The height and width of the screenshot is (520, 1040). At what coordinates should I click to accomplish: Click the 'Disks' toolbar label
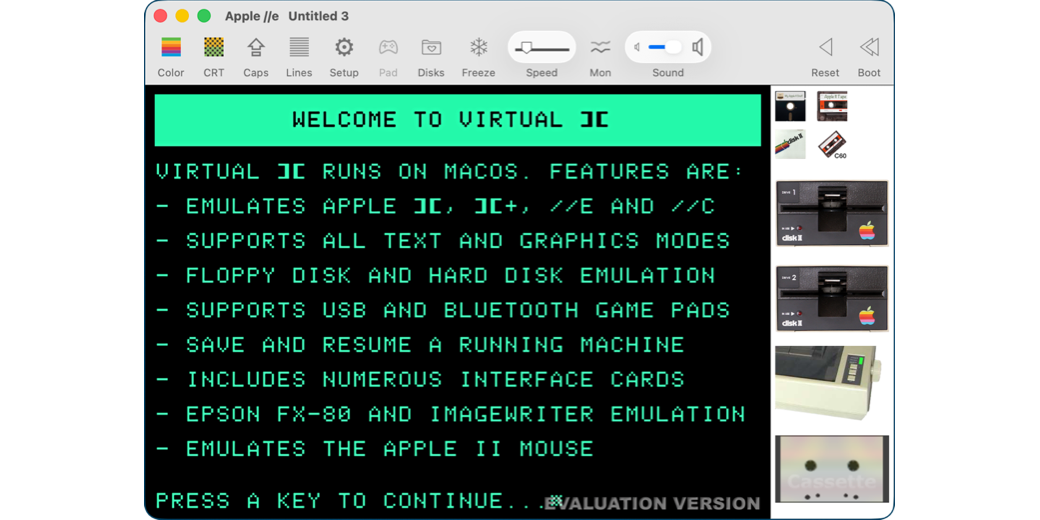point(431,73)
